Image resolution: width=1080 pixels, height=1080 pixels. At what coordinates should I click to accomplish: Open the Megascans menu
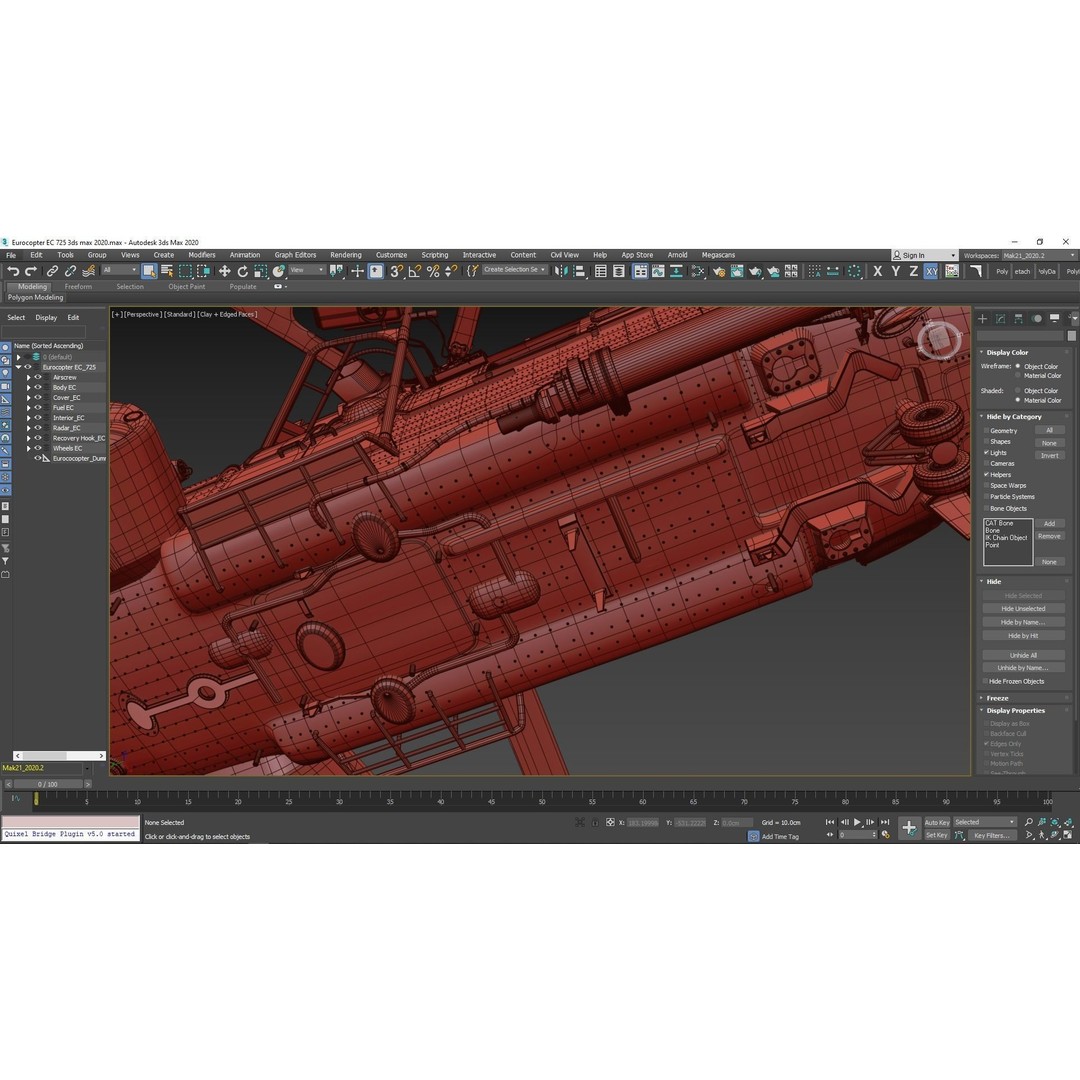point(718,255)
